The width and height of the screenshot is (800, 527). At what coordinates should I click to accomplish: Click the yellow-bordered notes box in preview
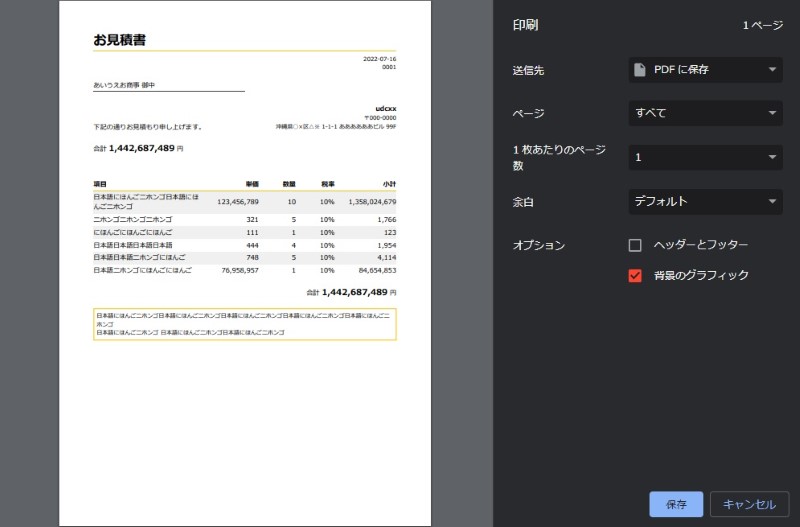click(x=244, y=324)
